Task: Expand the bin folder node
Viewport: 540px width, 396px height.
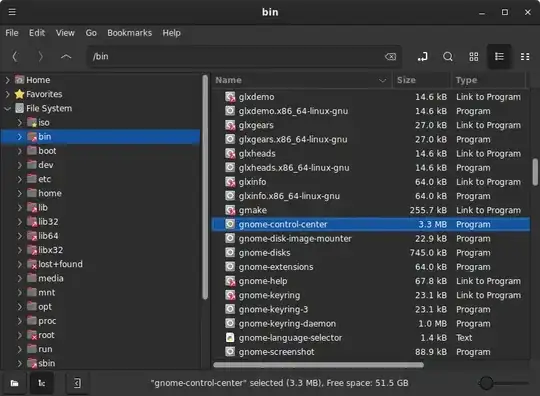Action: [x=20, y=137]
